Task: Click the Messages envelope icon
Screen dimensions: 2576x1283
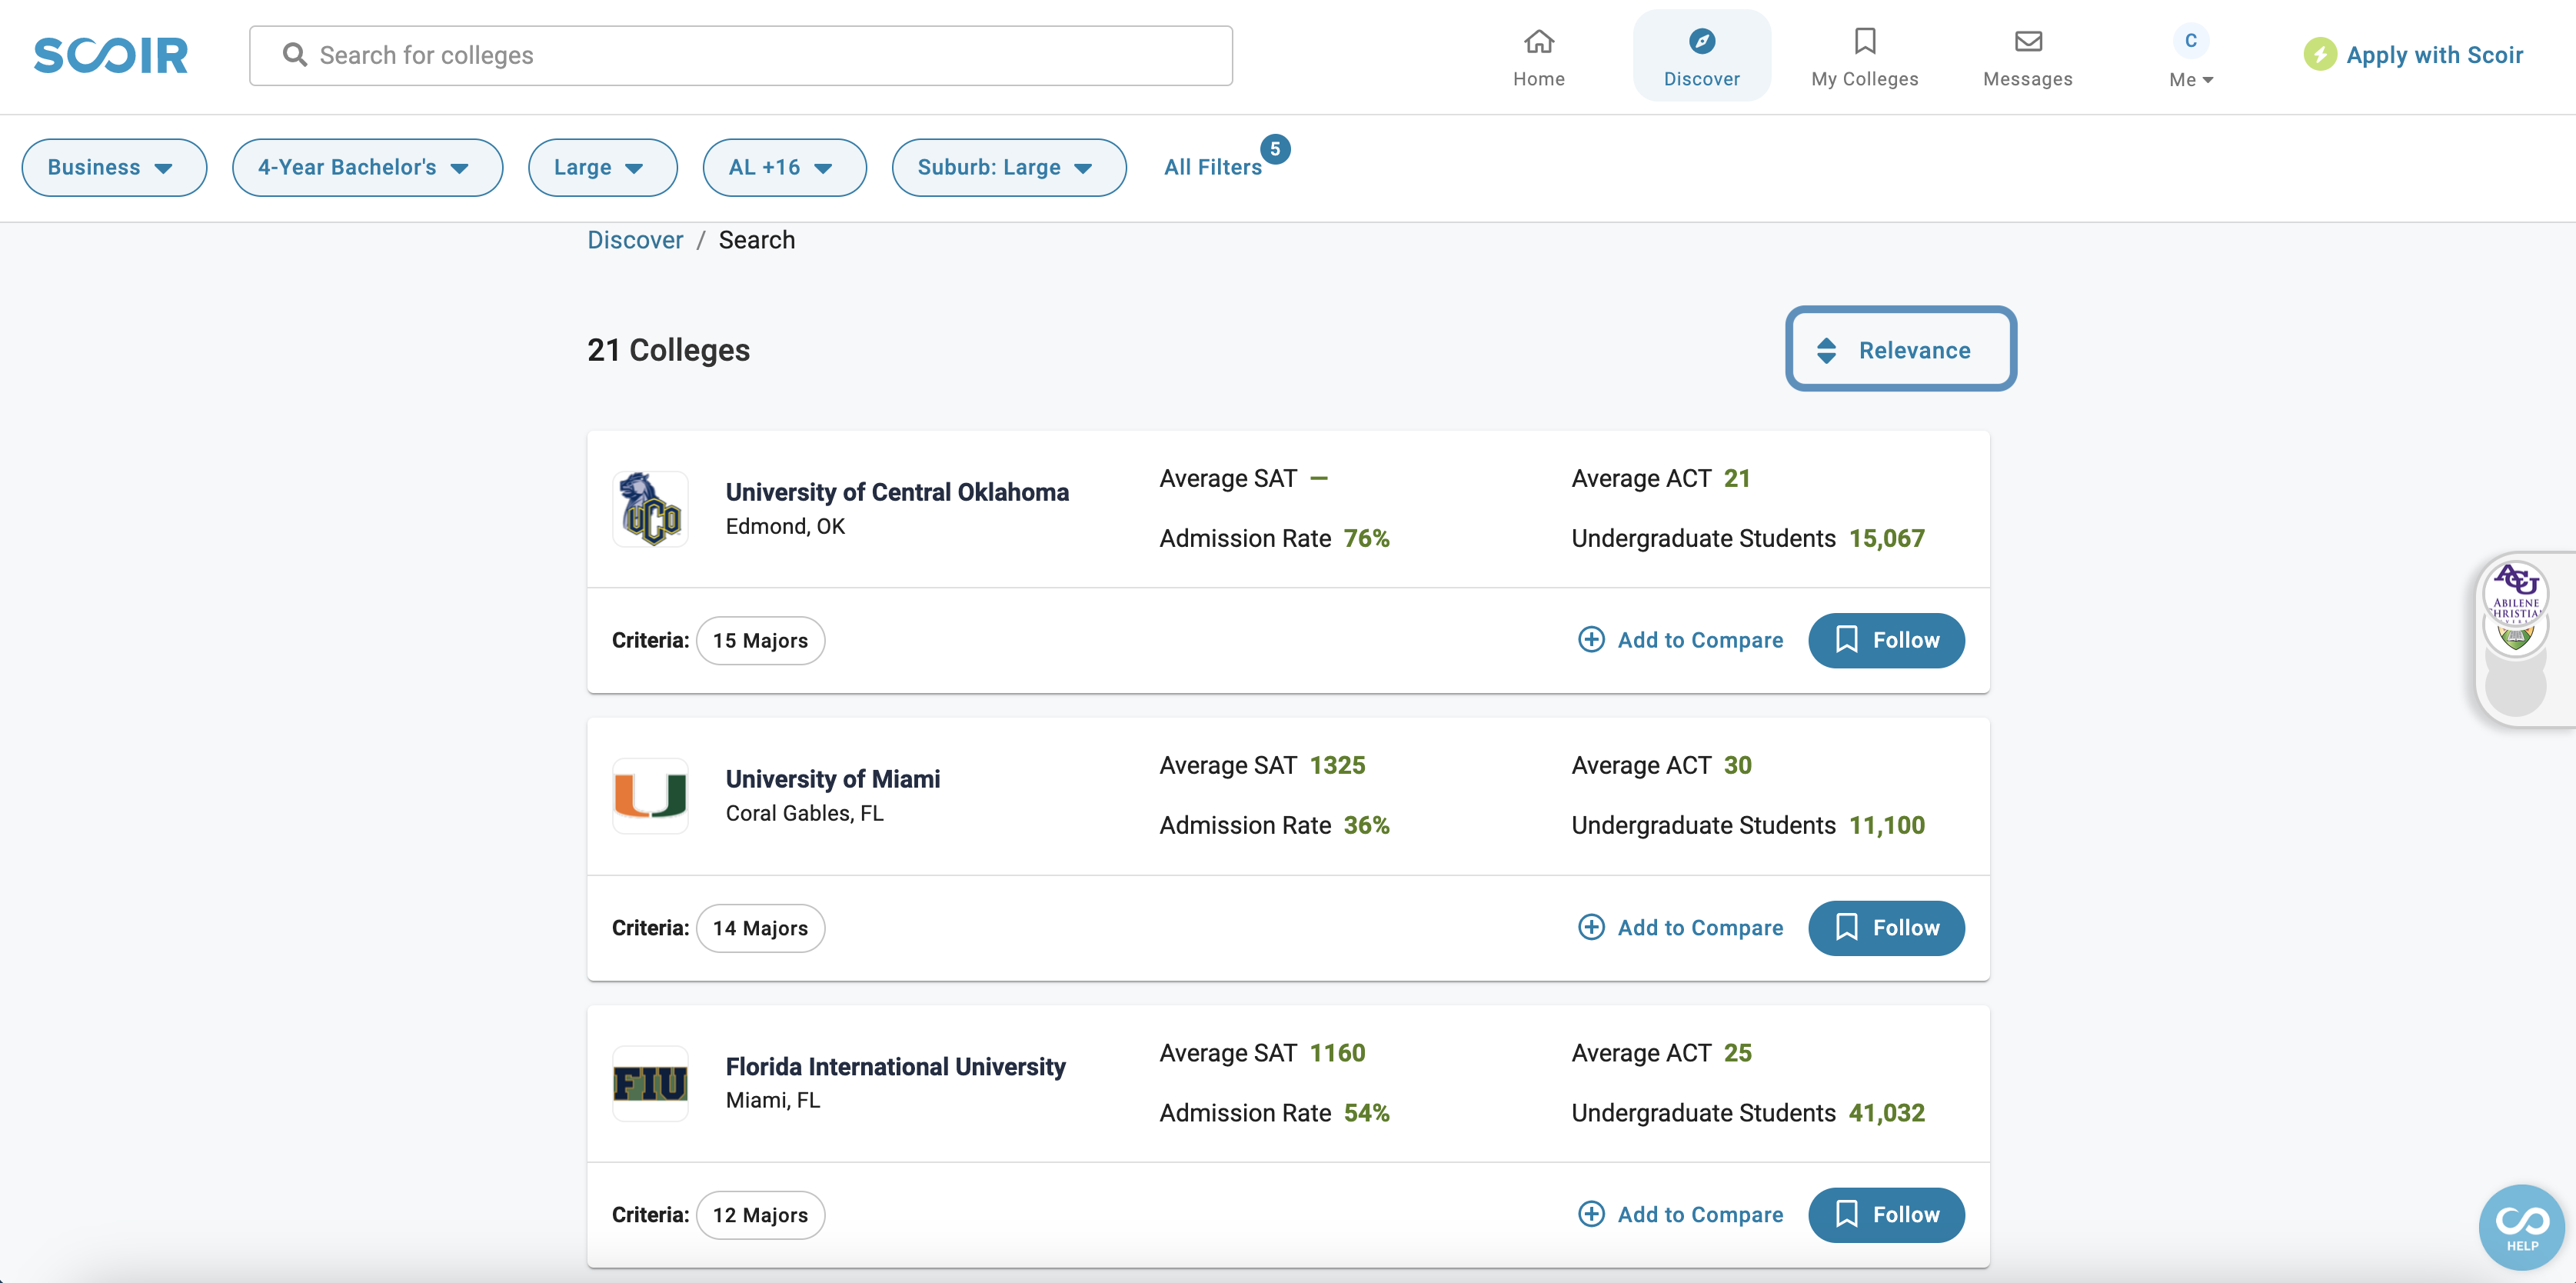Action: click(x=2027, y=41)
